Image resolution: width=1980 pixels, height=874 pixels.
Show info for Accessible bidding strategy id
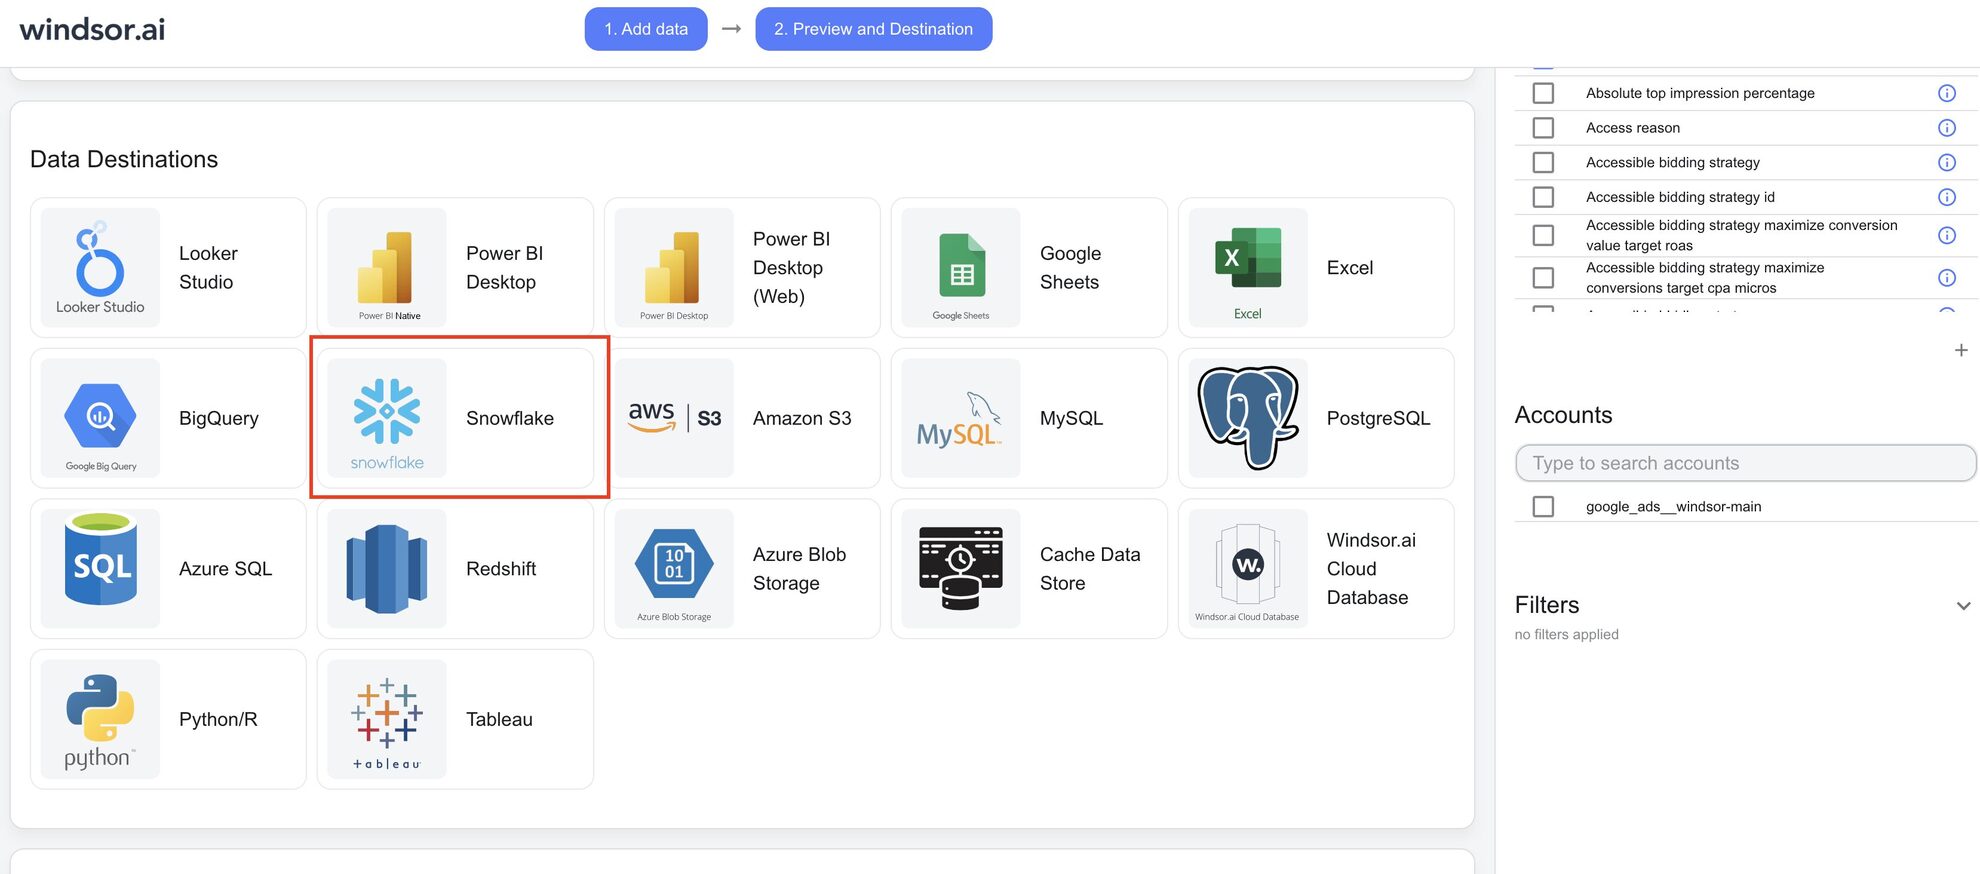click(x=1946, y=197)
